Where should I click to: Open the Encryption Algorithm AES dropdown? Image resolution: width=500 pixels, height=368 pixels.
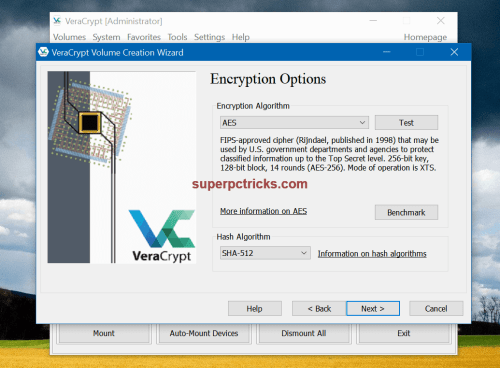coord(294,123)
